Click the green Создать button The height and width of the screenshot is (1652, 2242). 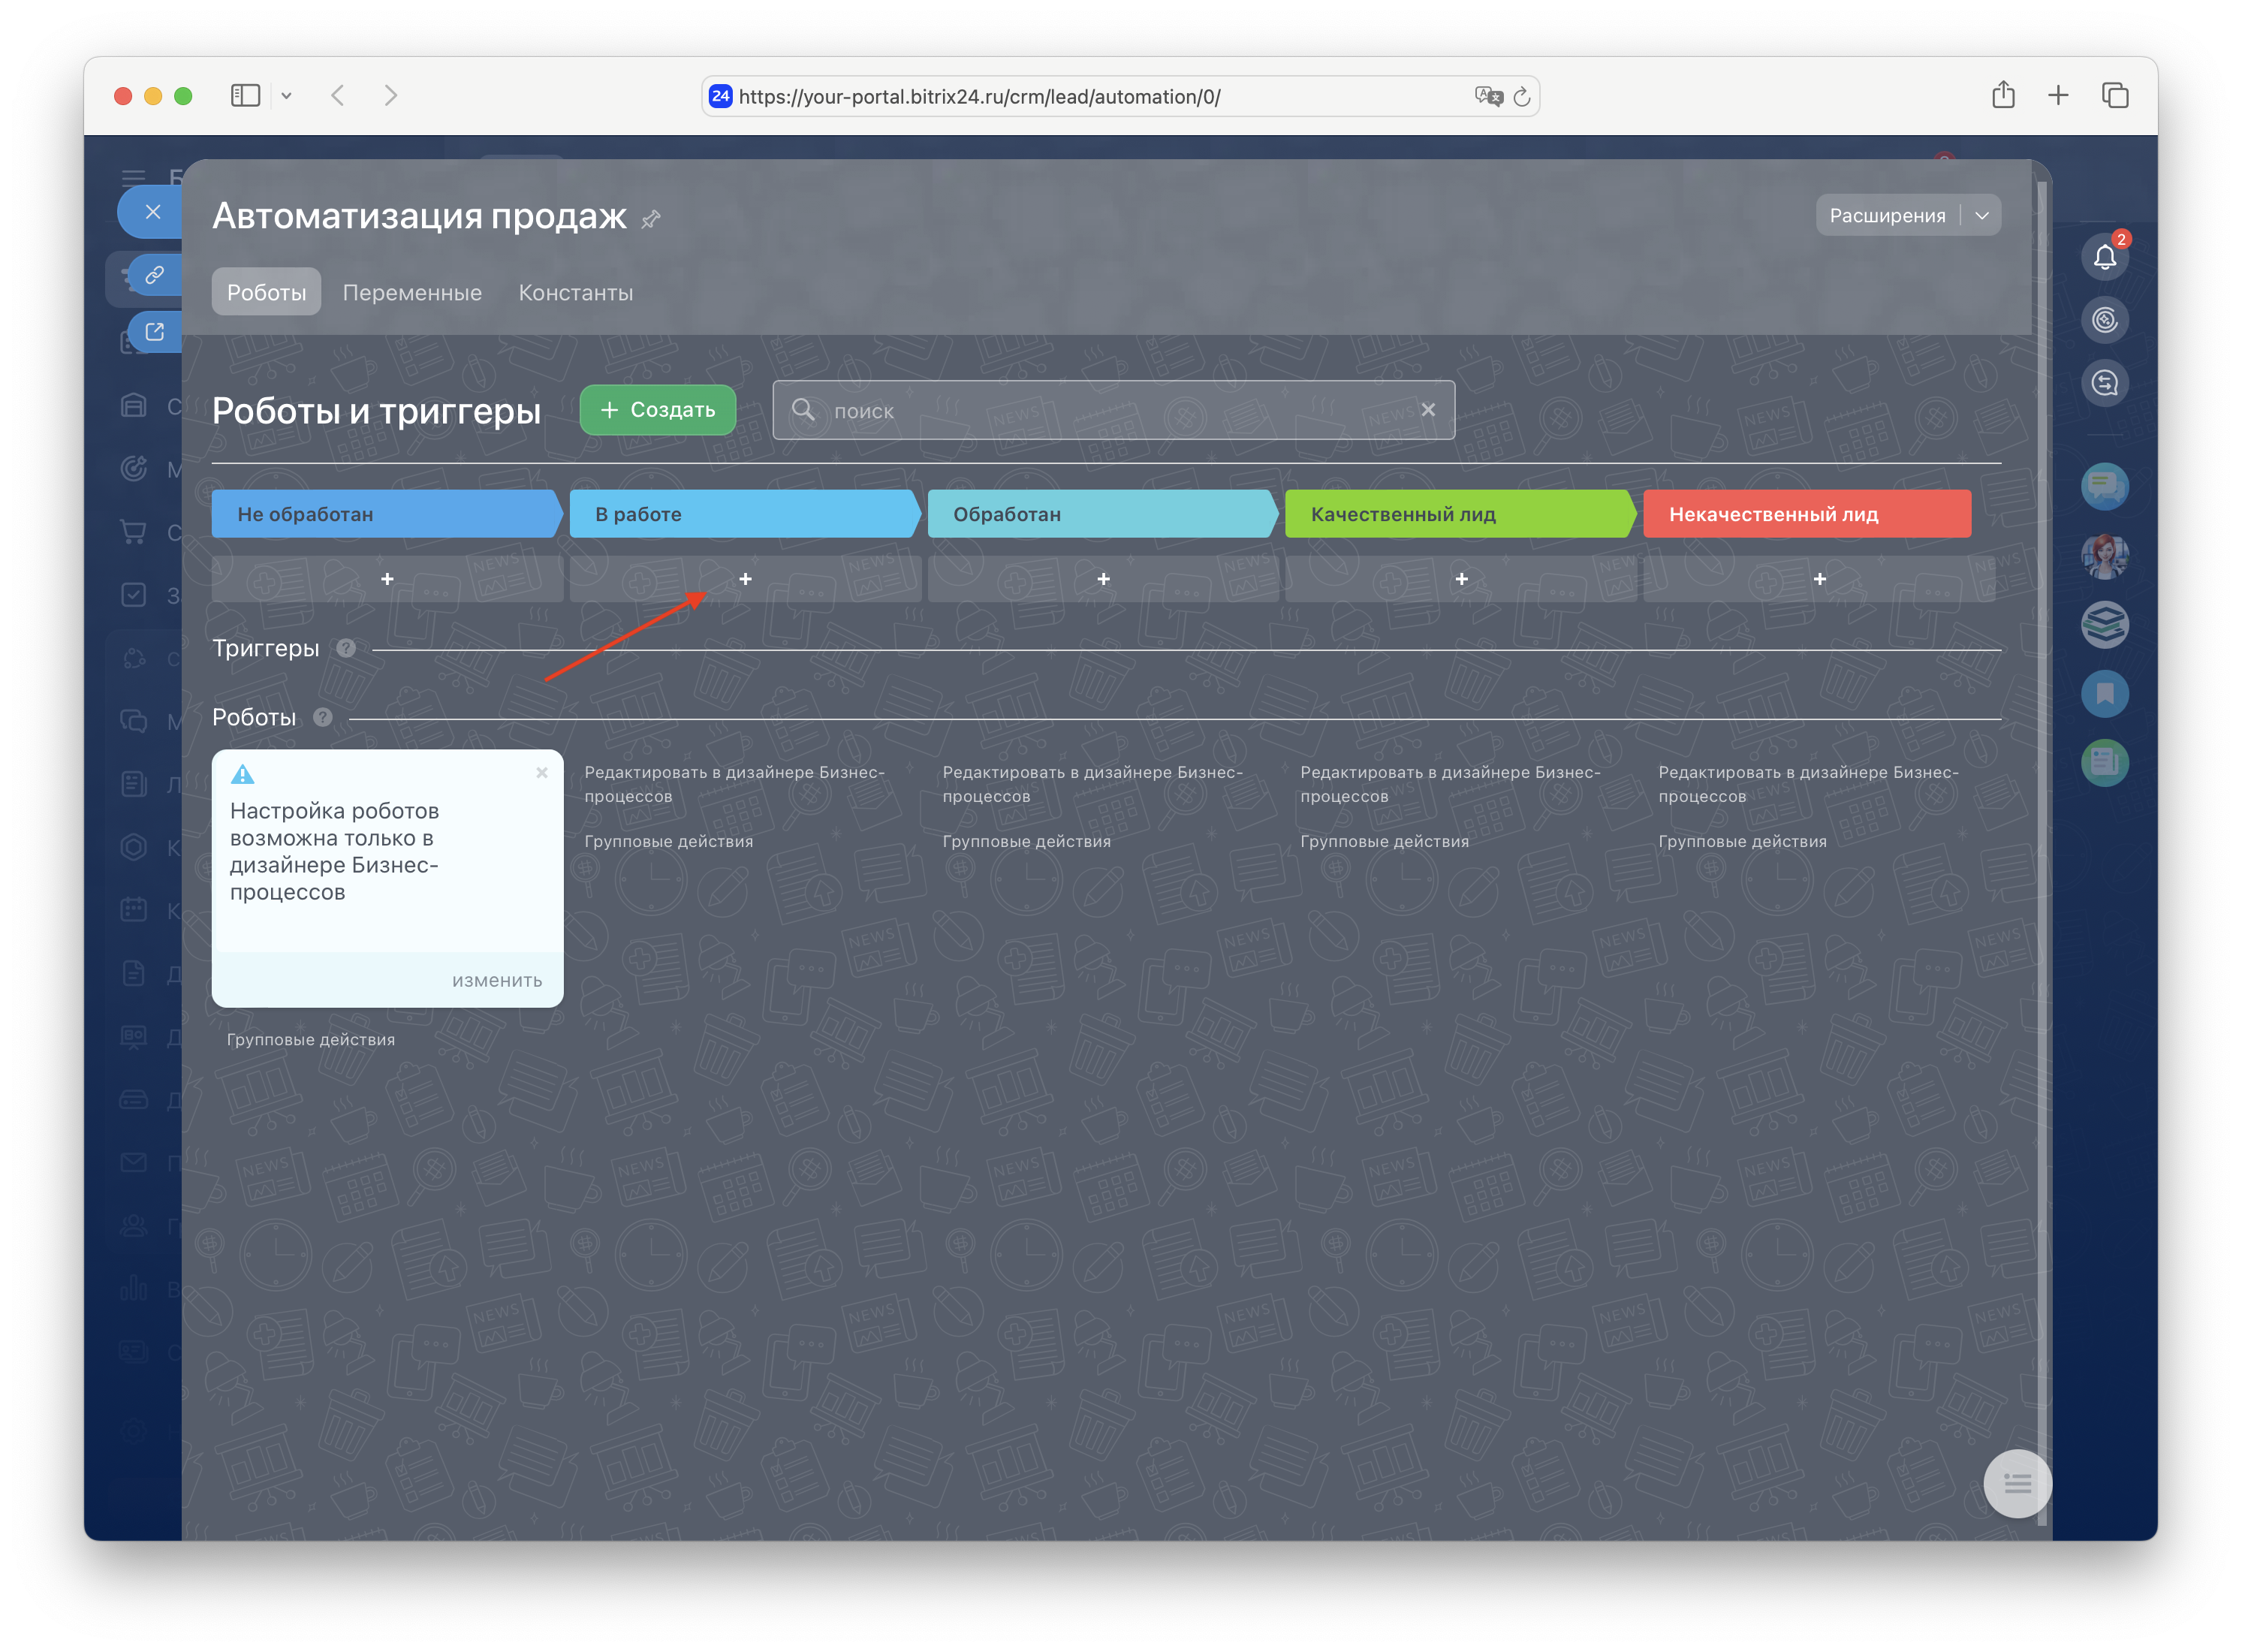click(x=657, y=410)
